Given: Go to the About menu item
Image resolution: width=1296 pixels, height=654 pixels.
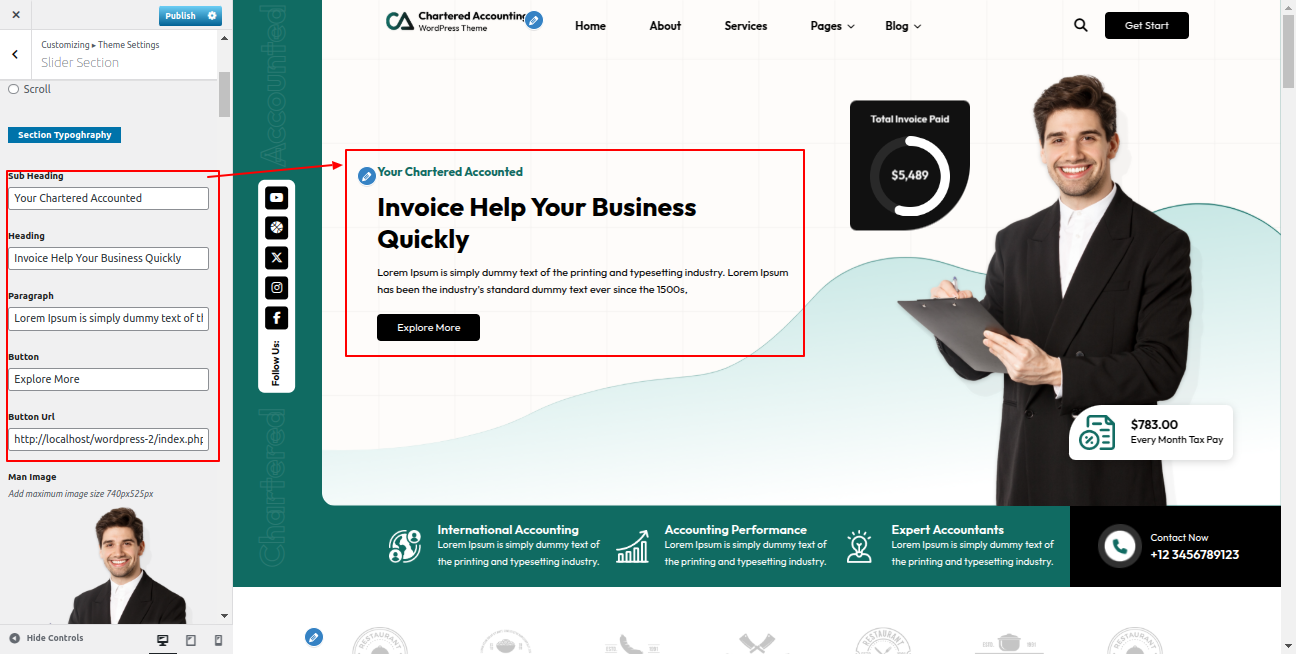Looking at the screenshot, I should coord(665,26).
